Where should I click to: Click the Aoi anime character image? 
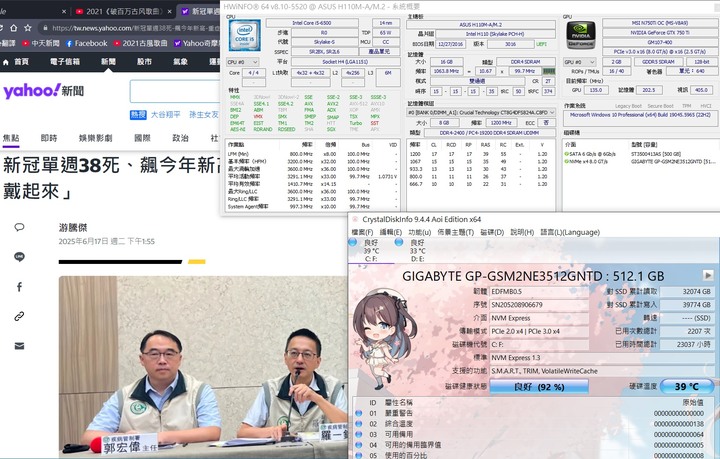pos(385,342)
